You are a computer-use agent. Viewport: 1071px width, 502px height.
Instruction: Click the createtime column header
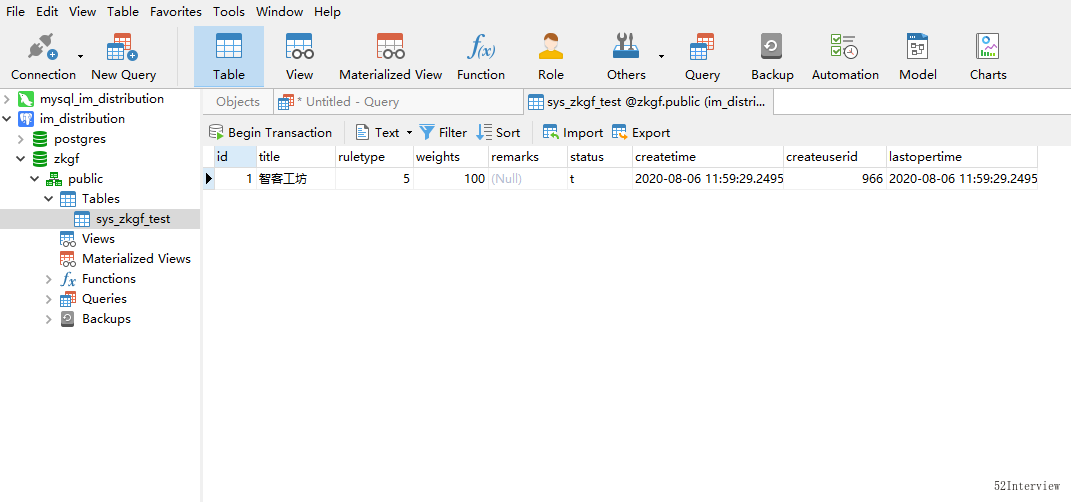click(x=708, y=157)
